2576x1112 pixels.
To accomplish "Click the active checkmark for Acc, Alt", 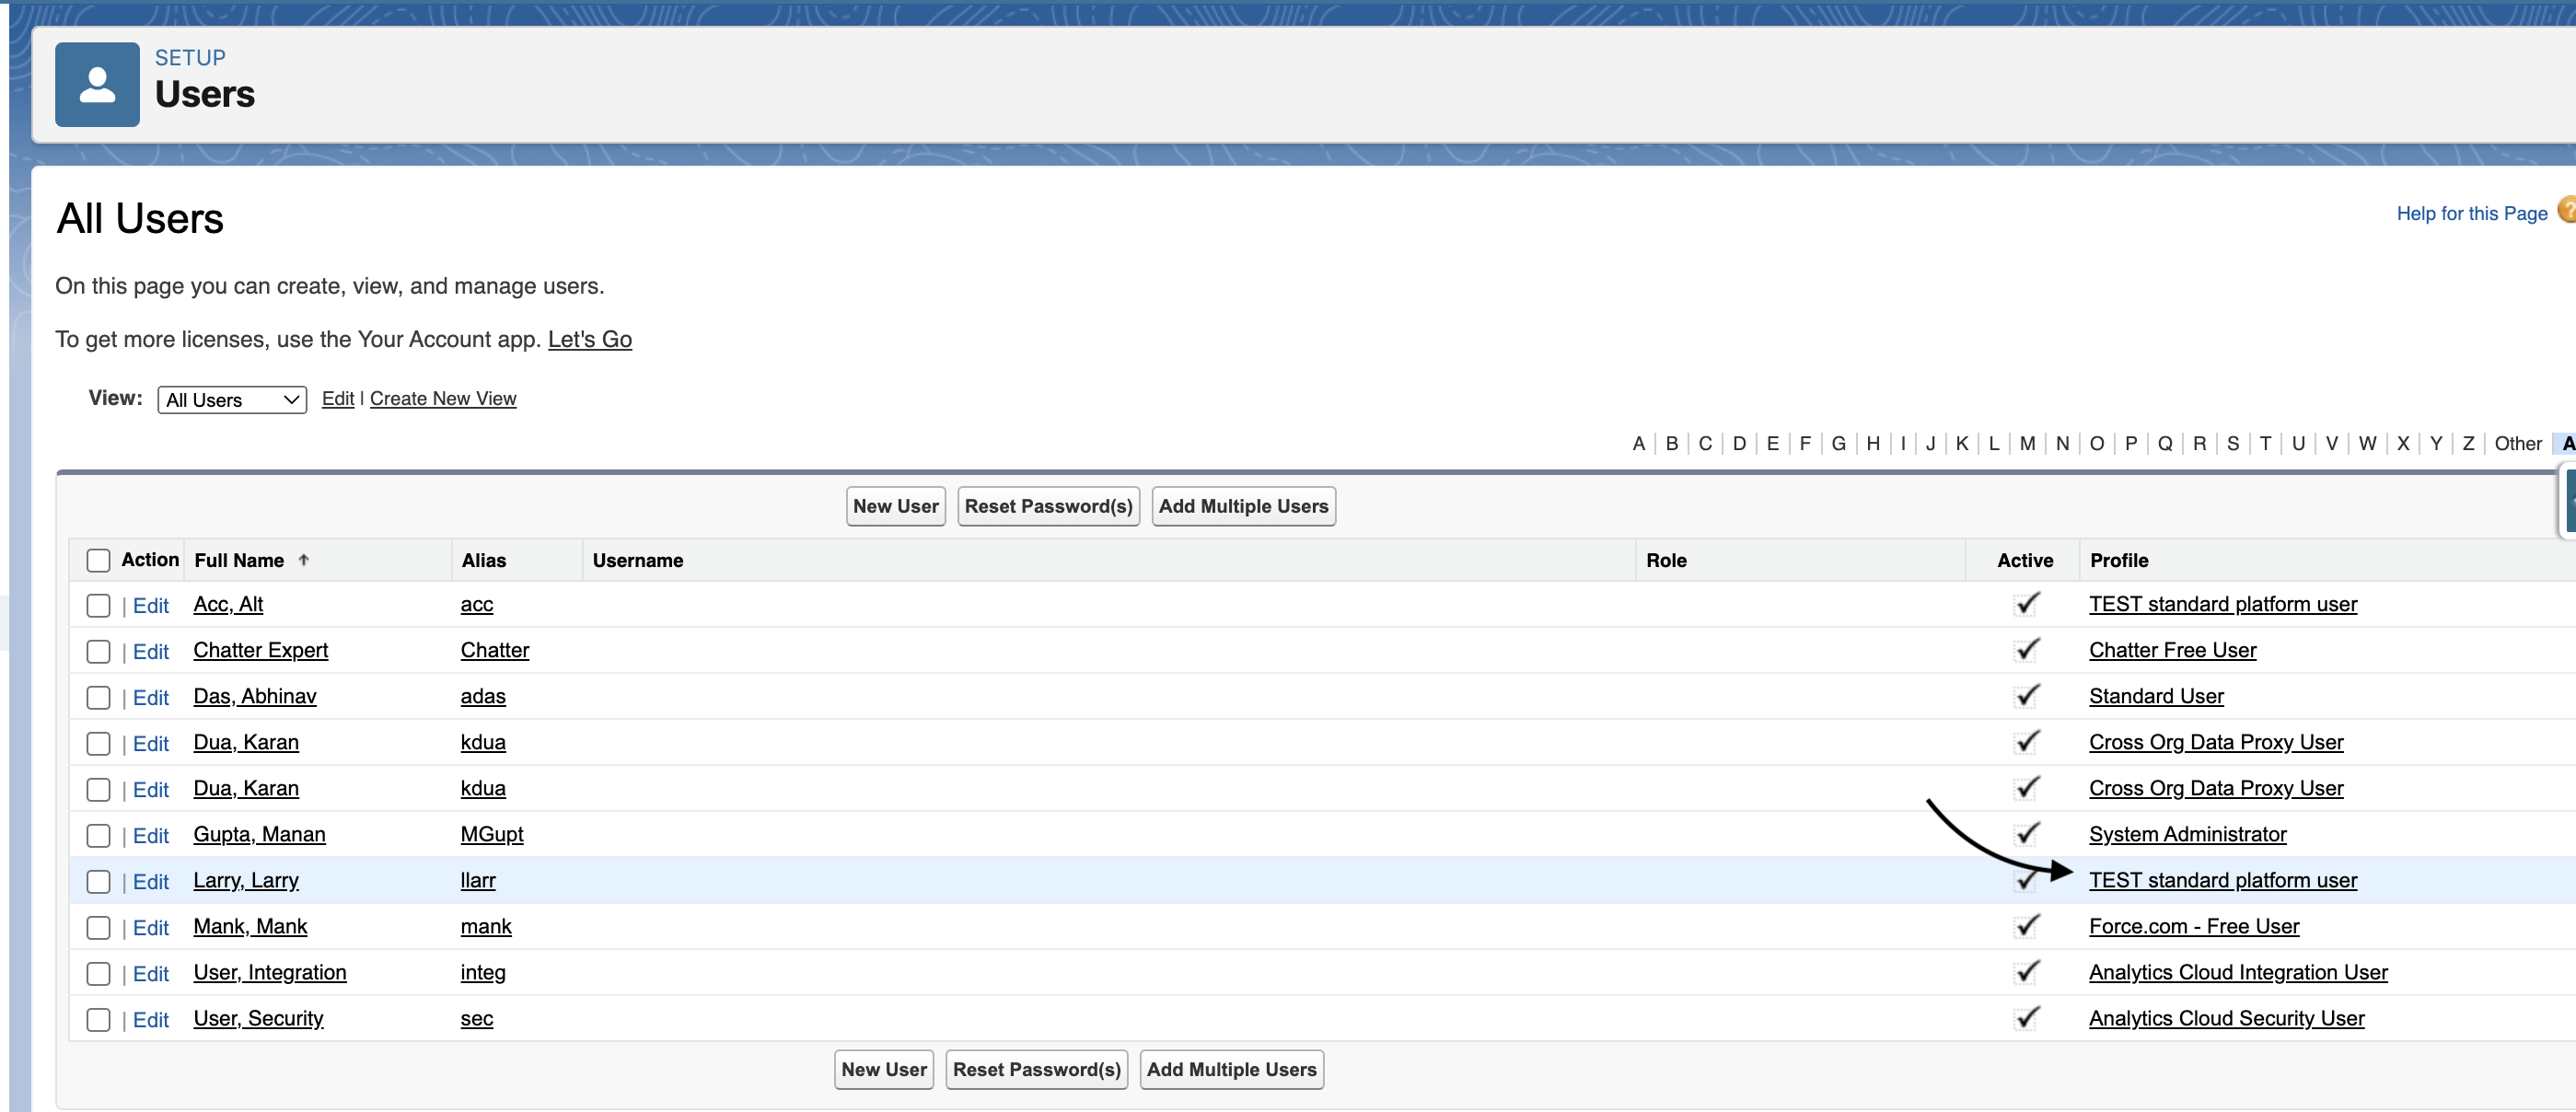I will [2026, 604].
